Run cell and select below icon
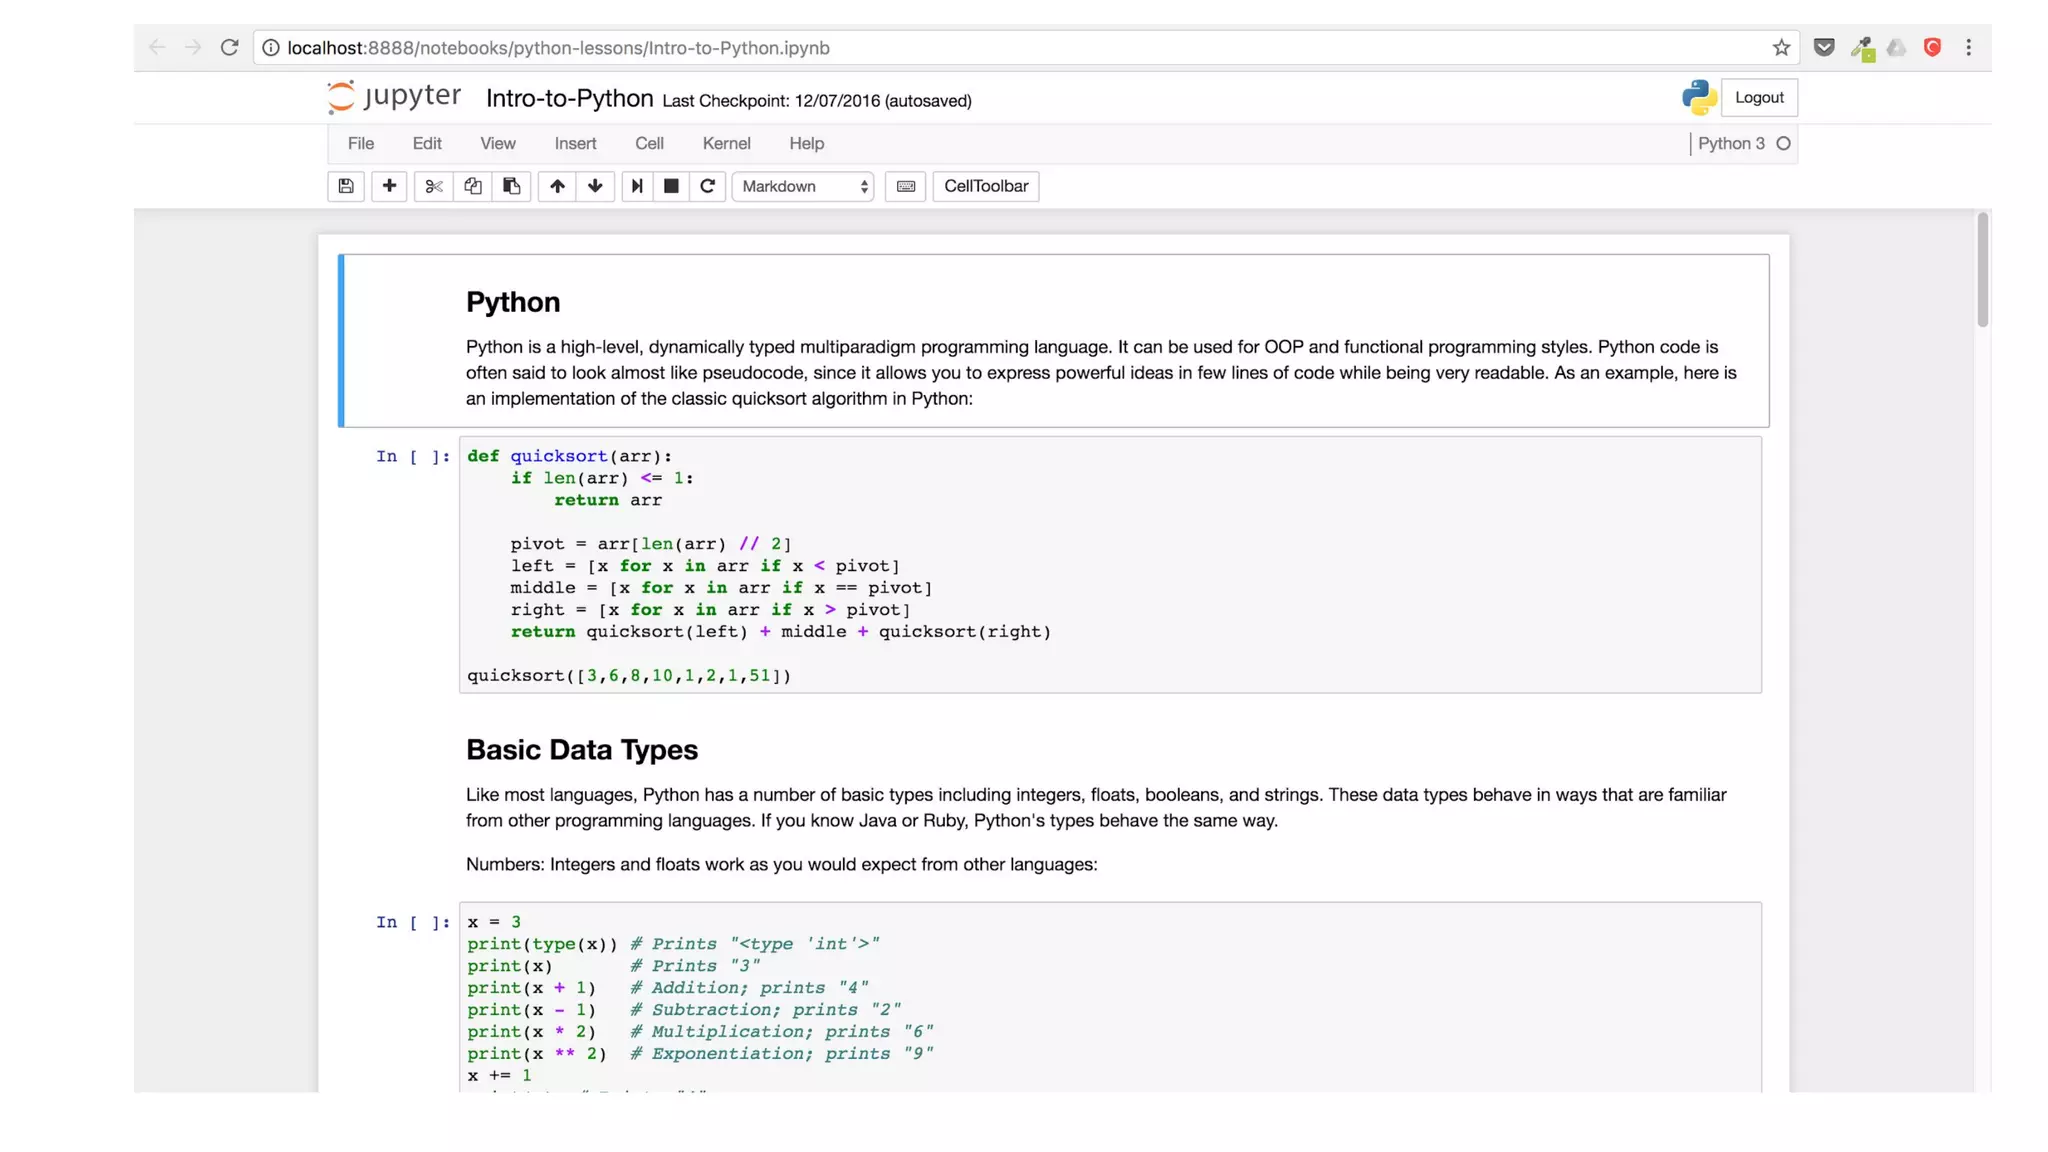Viewport: 2048px width, 1152px height. coord(637,186)
